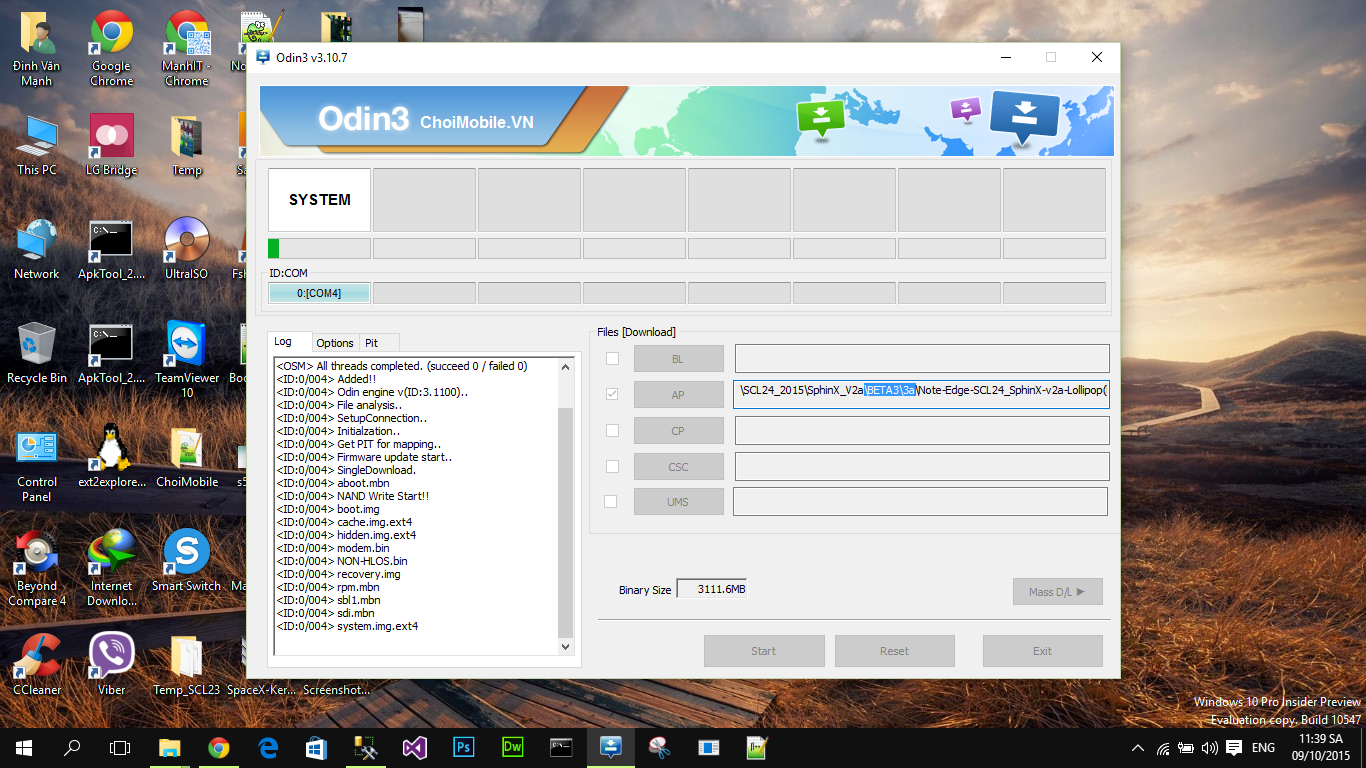Select CCleaner desktop shortcut
Viewport: 1366px width, 768px height.
37,665
